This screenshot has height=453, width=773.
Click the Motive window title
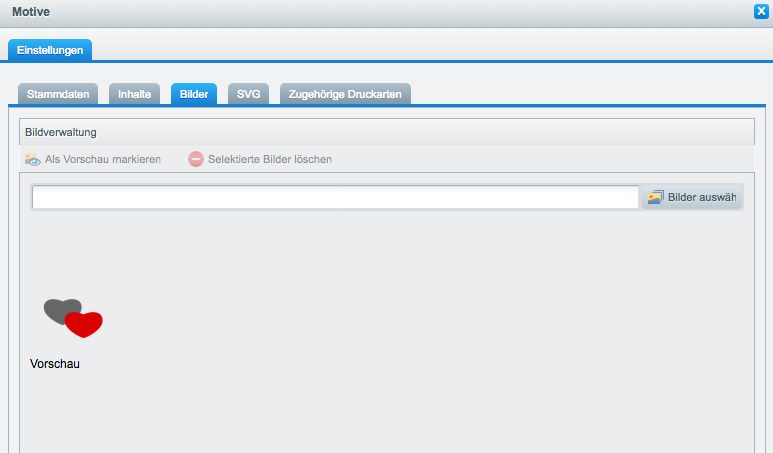click(30, 12)
